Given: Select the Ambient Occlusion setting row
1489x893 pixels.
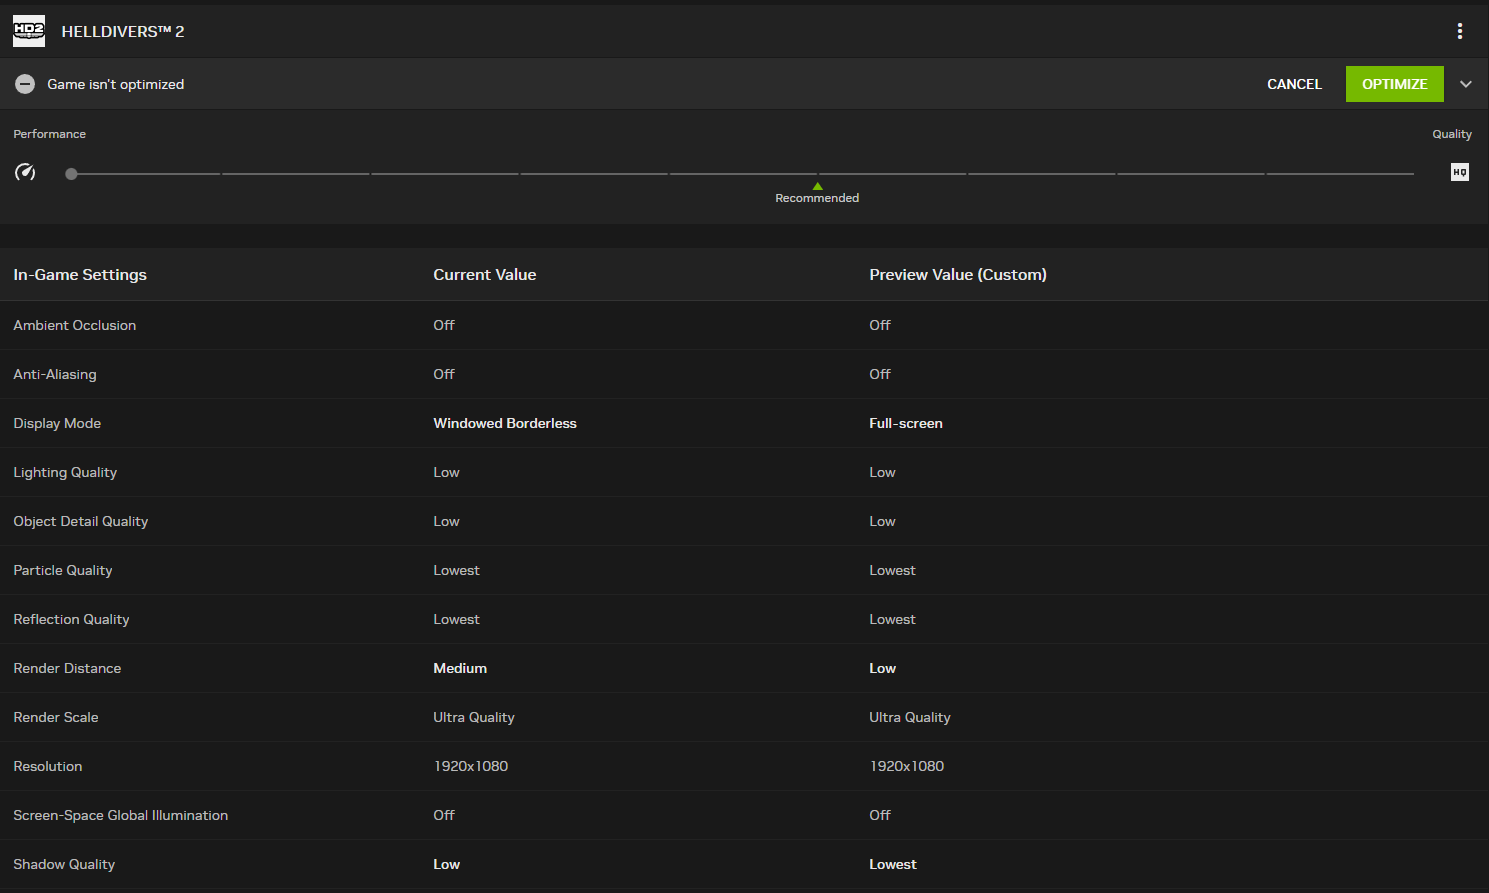Looking at the screenshot, I should [x=75, y=325].
